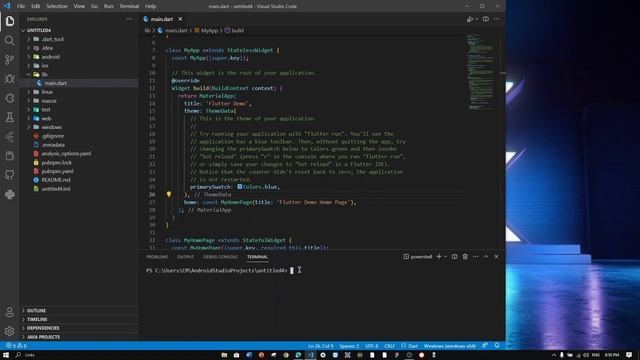Image resolution: width=640 pixels, height=360 pixels.
Task: Click UTF-8 encoding in status bar
Action: click(x=371, y=346)
